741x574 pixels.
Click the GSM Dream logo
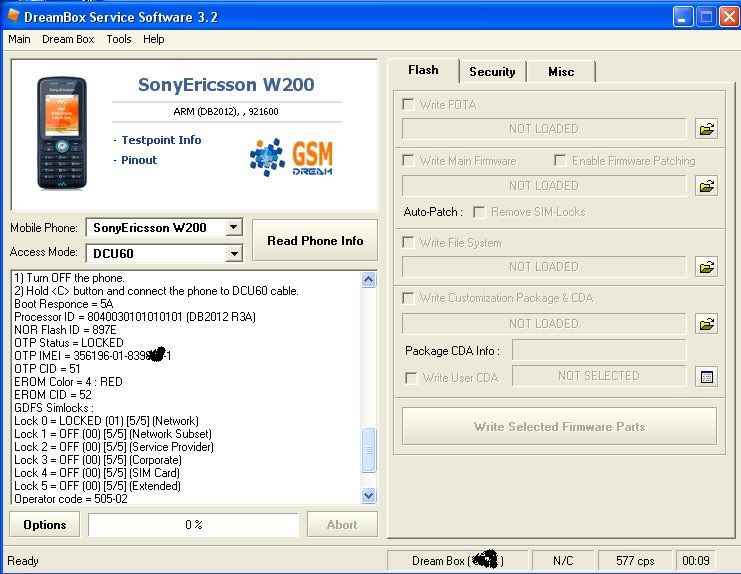pyautogui.click(x=291, y=158)
